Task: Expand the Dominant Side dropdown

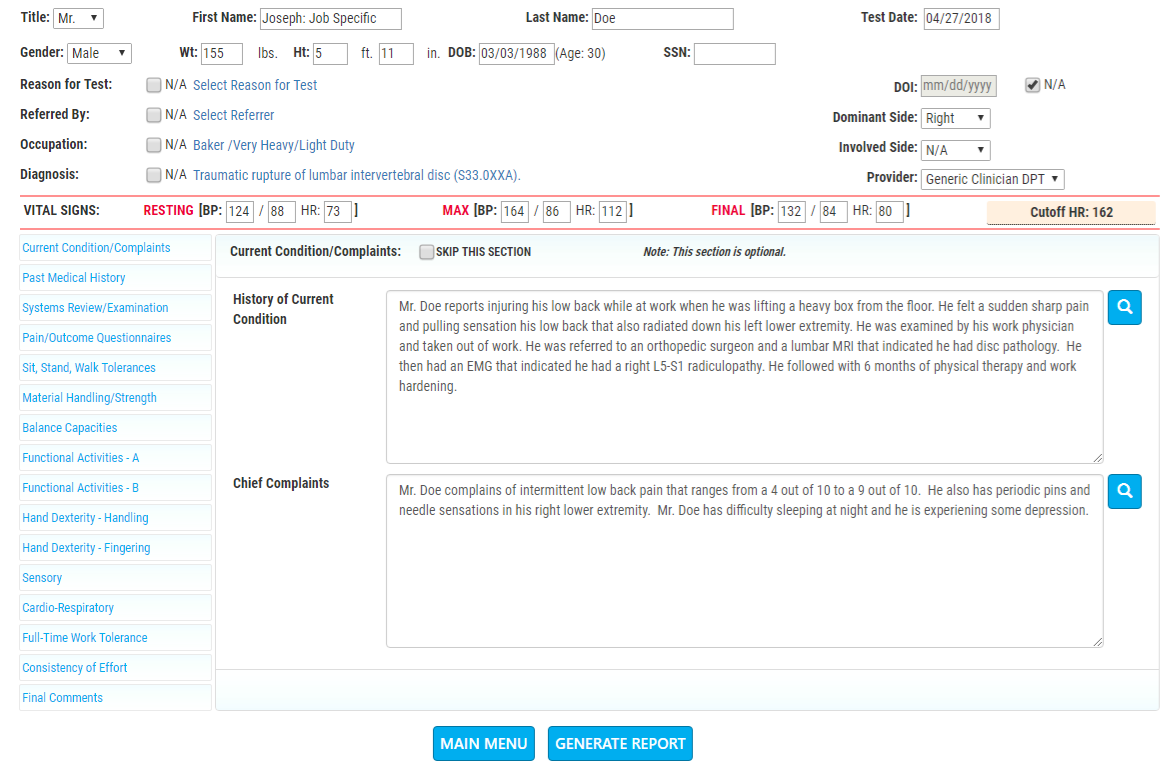Action: coord(956,118)
